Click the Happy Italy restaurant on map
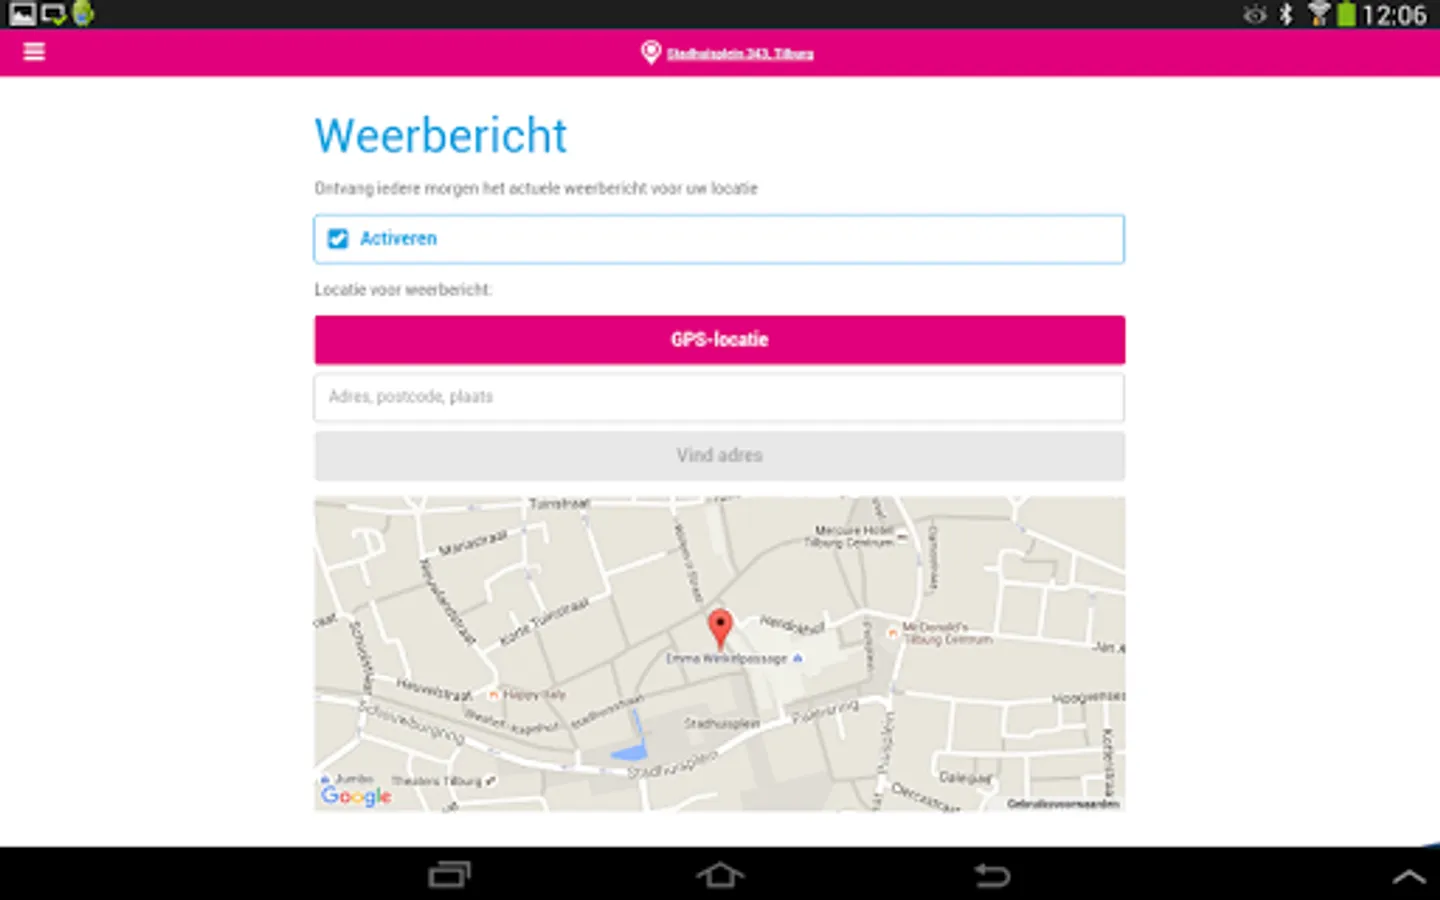Image resolution: width=1440 pixels, height=900 pixels. click(x=527, y=694)
